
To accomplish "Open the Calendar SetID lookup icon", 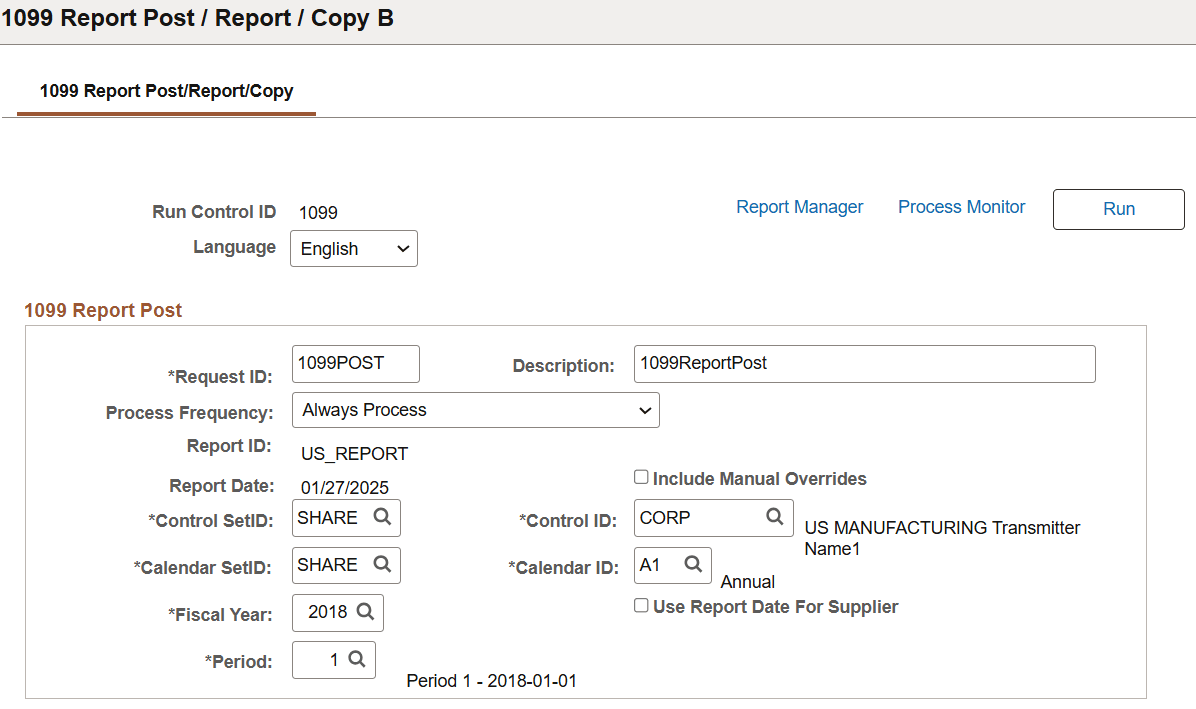I will click(383, 565).
